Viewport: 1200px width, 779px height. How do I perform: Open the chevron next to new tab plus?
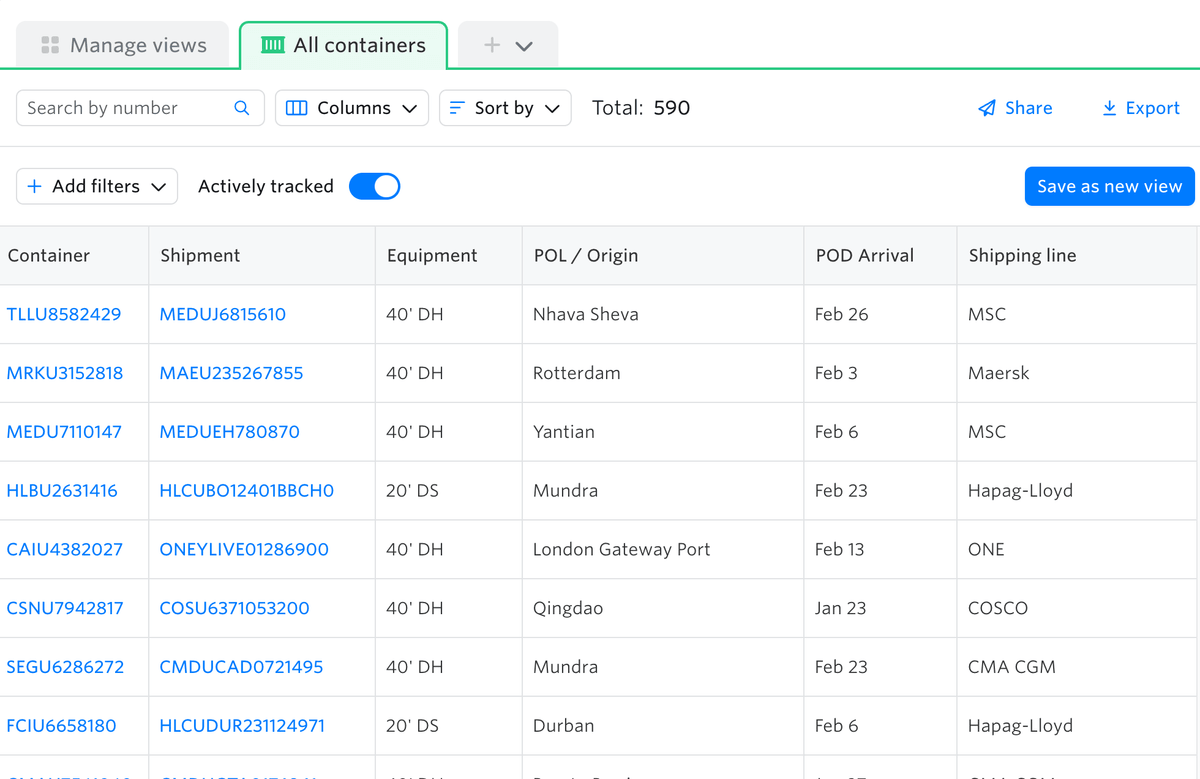524,46
